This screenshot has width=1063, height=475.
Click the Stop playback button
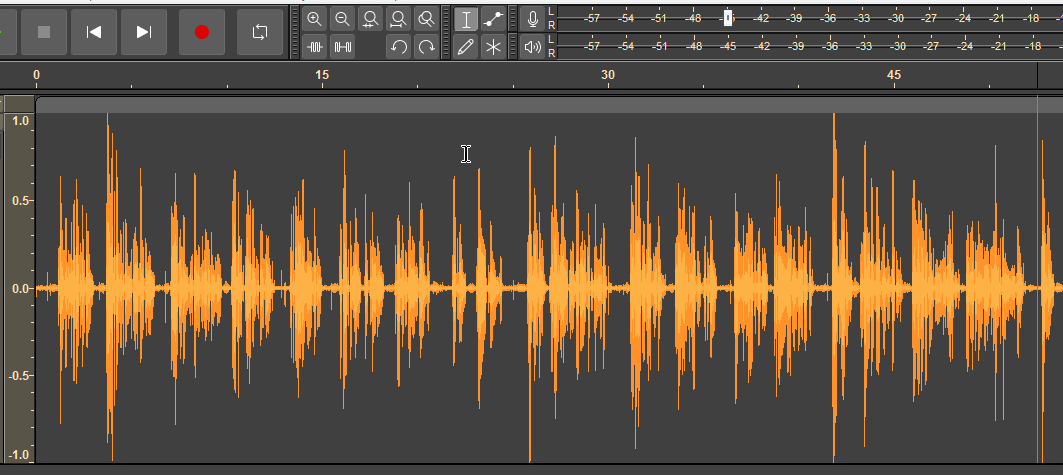[x=44, y=32]
